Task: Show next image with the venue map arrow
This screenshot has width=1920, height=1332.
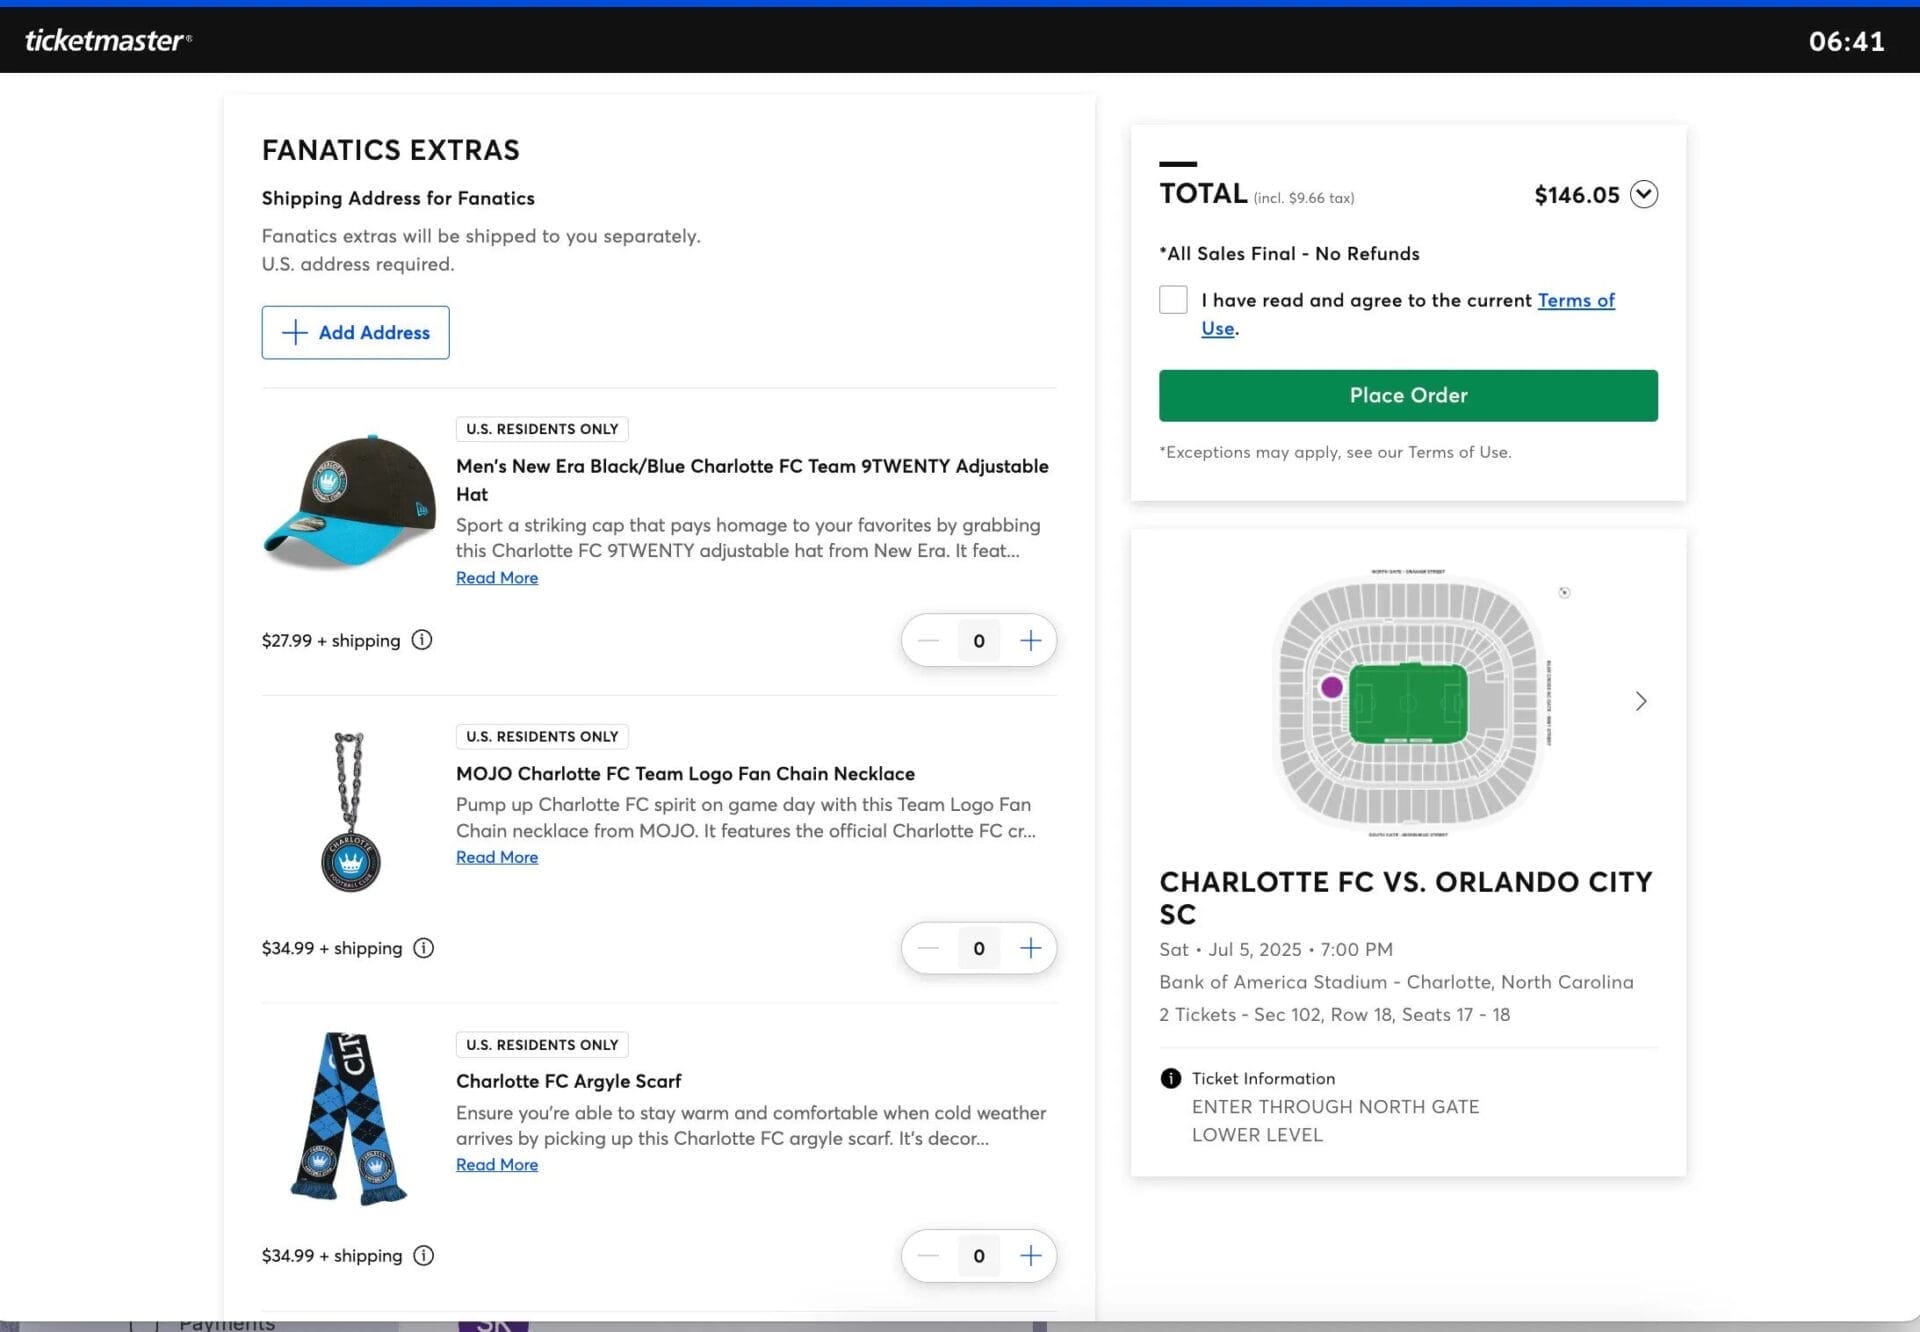Action: tap(1640, 701)
